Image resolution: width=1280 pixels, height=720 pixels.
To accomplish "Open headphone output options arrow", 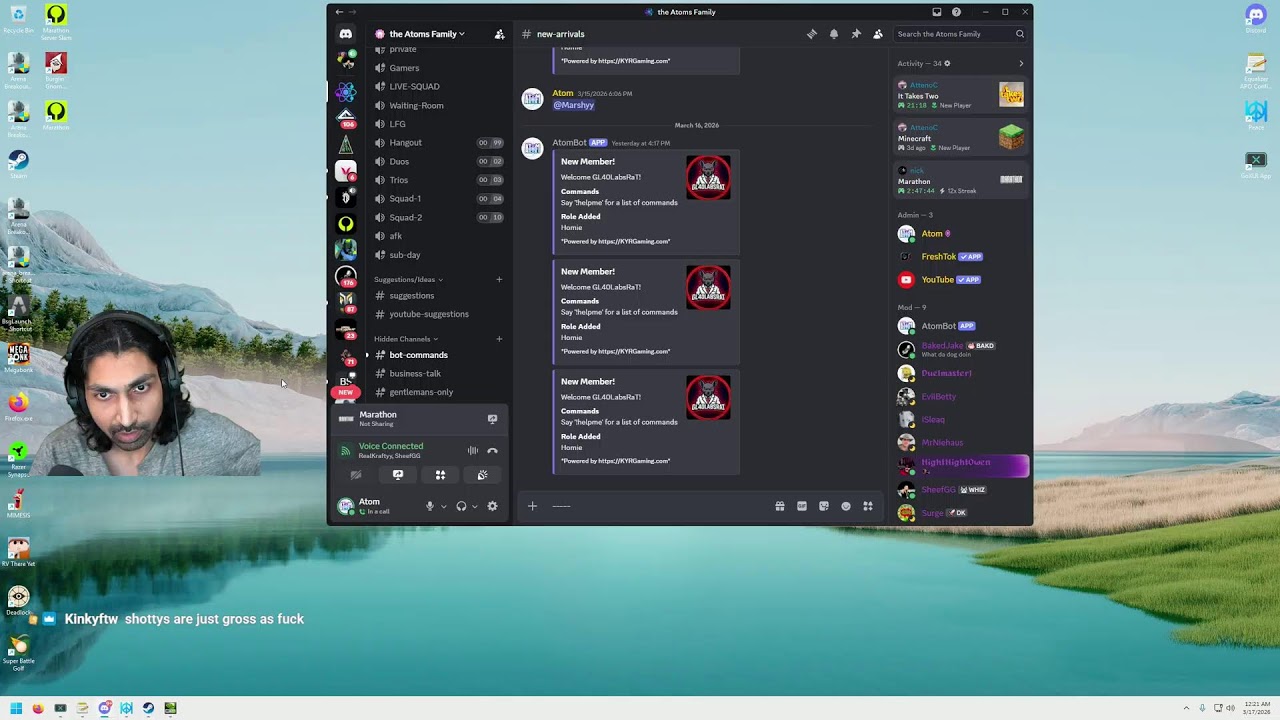I will [x=474, y=506].
